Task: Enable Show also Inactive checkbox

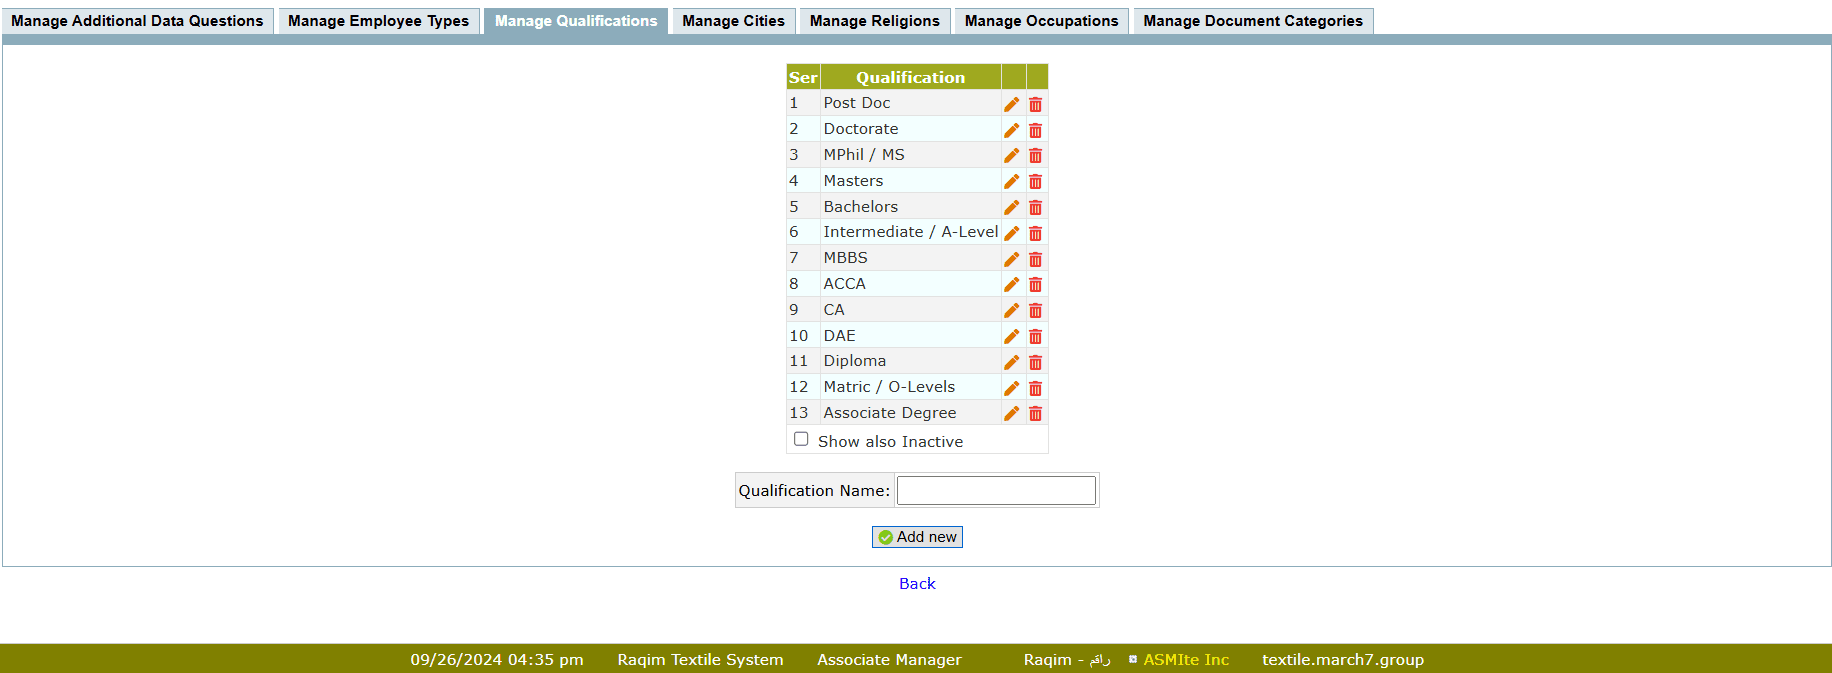Action: [x=801, y=439]
